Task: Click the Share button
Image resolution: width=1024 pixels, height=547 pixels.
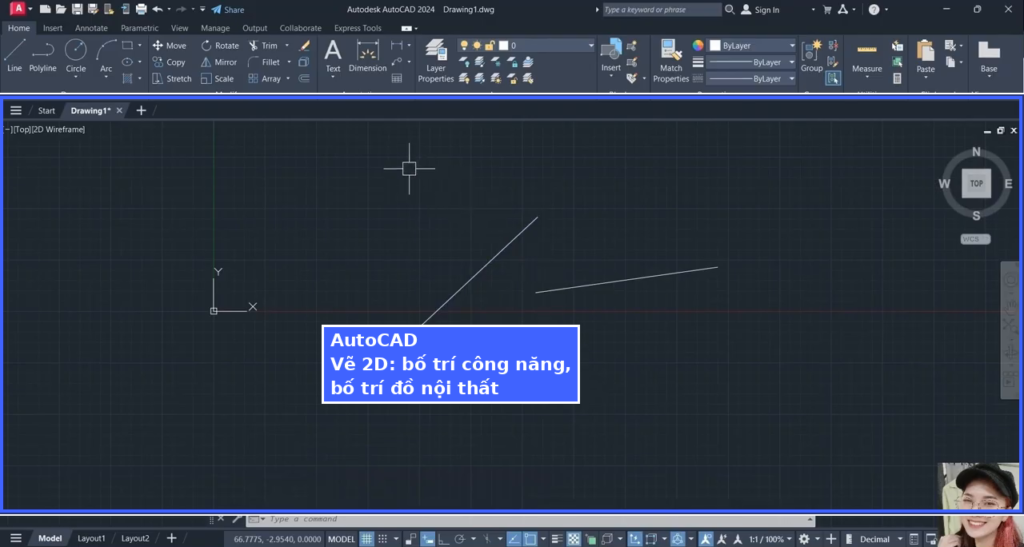Action: point(227,10)
